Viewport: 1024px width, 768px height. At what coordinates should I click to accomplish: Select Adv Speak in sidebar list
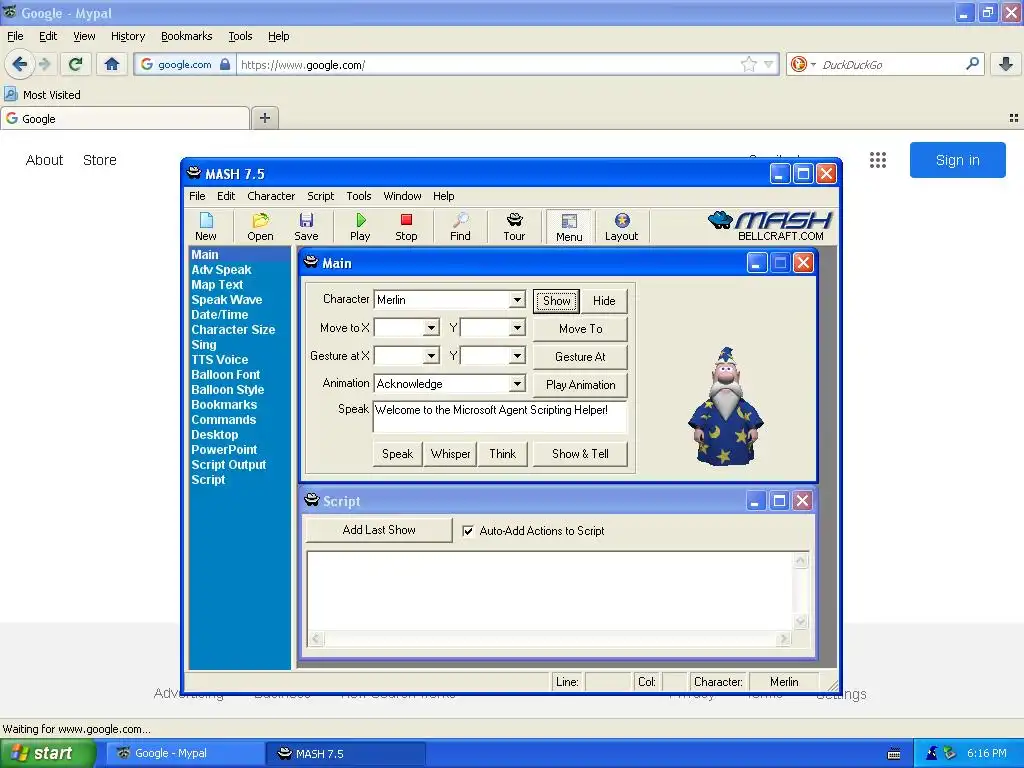[x=221, y=270]
